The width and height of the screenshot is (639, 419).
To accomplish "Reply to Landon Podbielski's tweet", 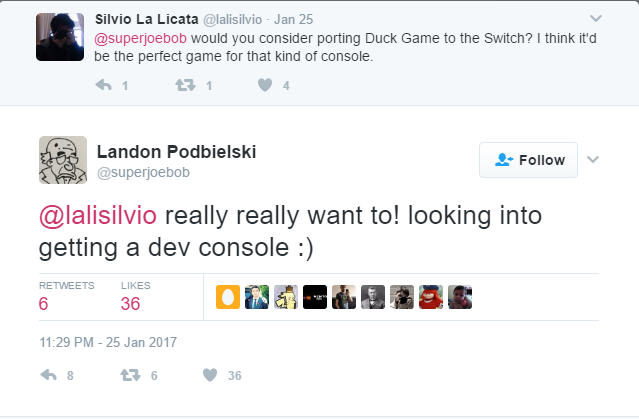I will (48, 375).
